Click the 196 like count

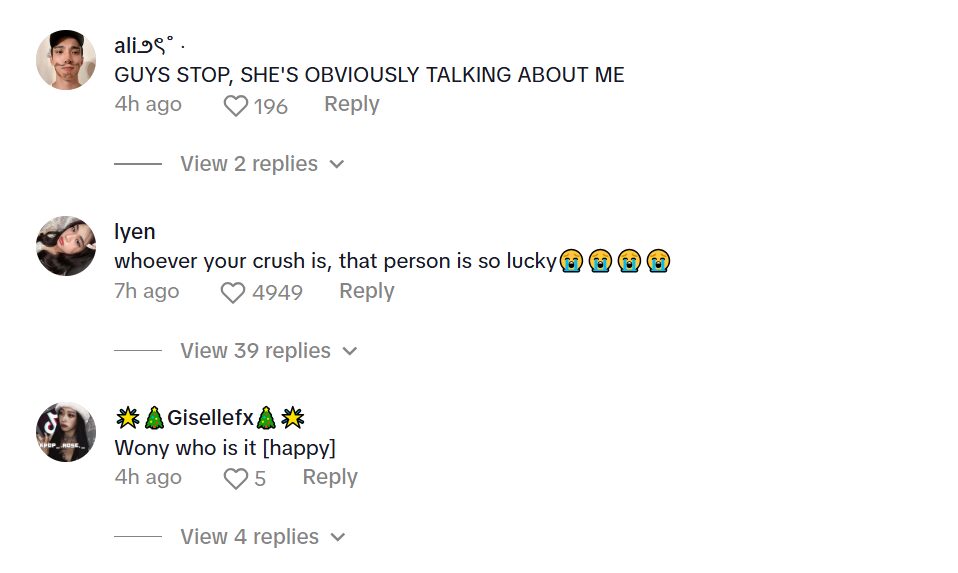coord(271,106)
